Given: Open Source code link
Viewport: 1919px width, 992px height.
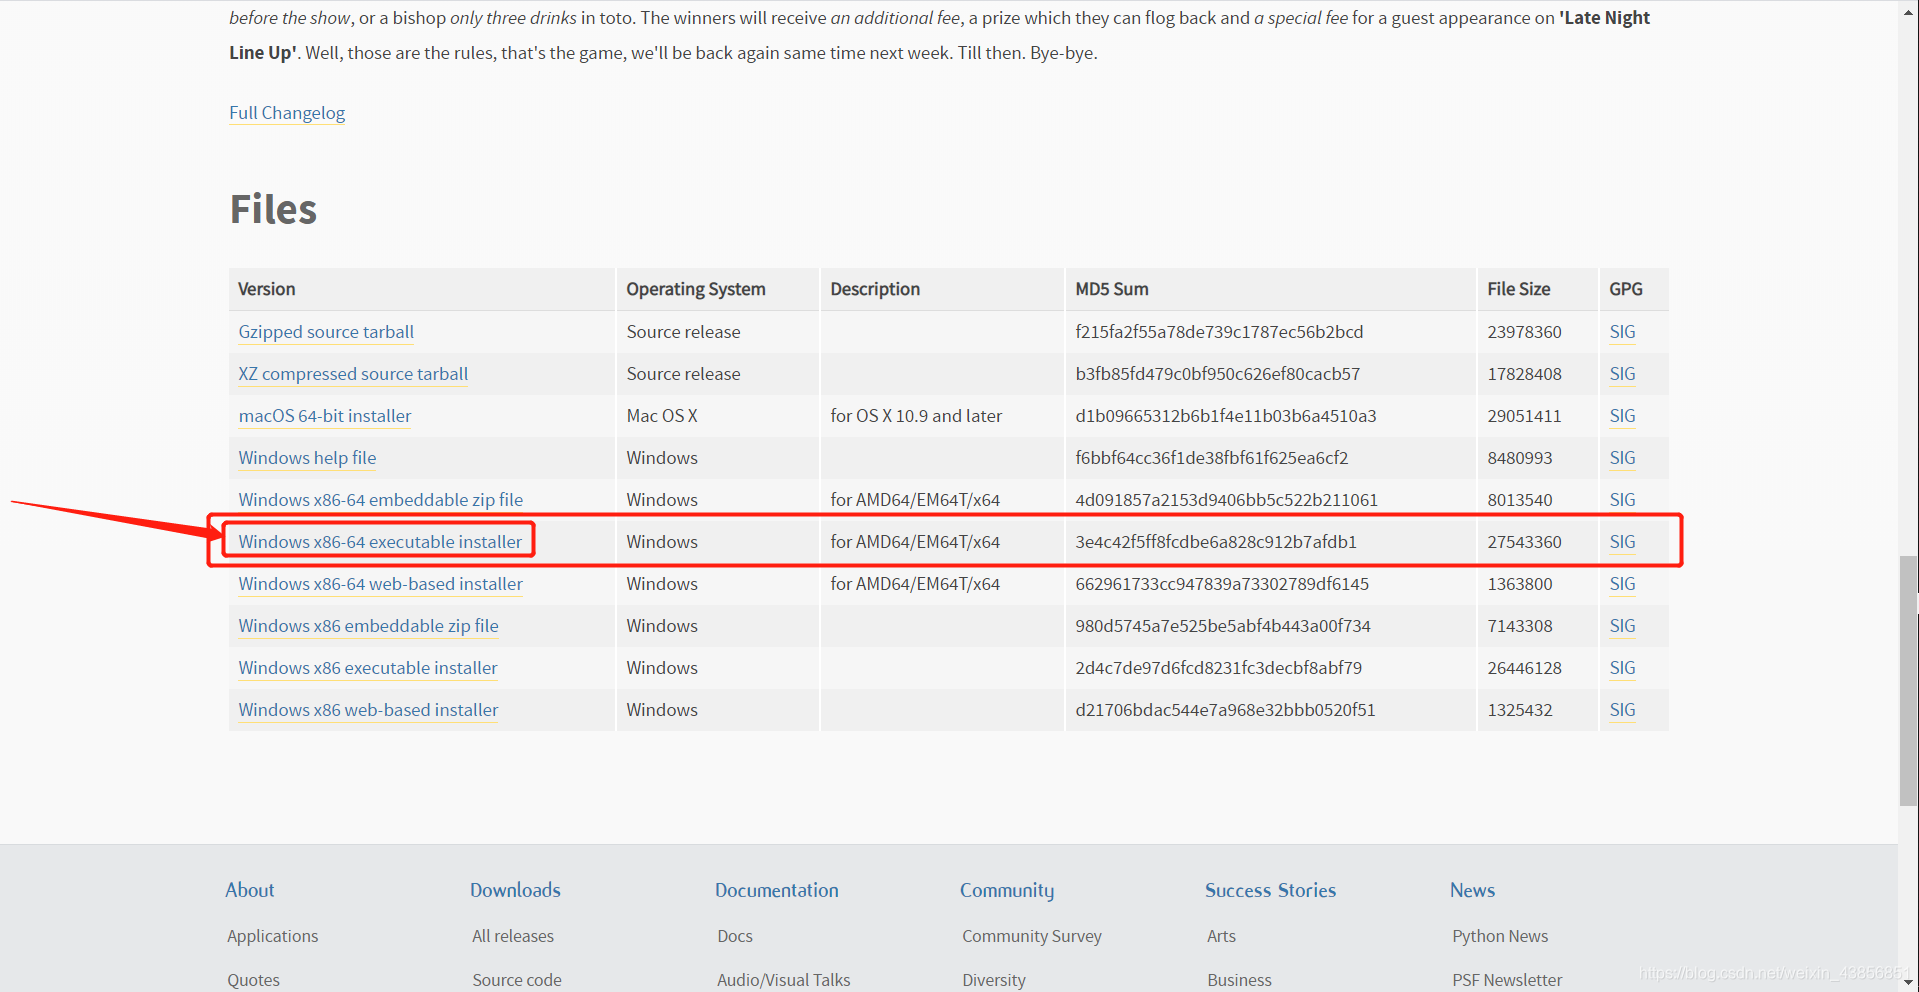Looking at the screenshot, I should (517, 980).
